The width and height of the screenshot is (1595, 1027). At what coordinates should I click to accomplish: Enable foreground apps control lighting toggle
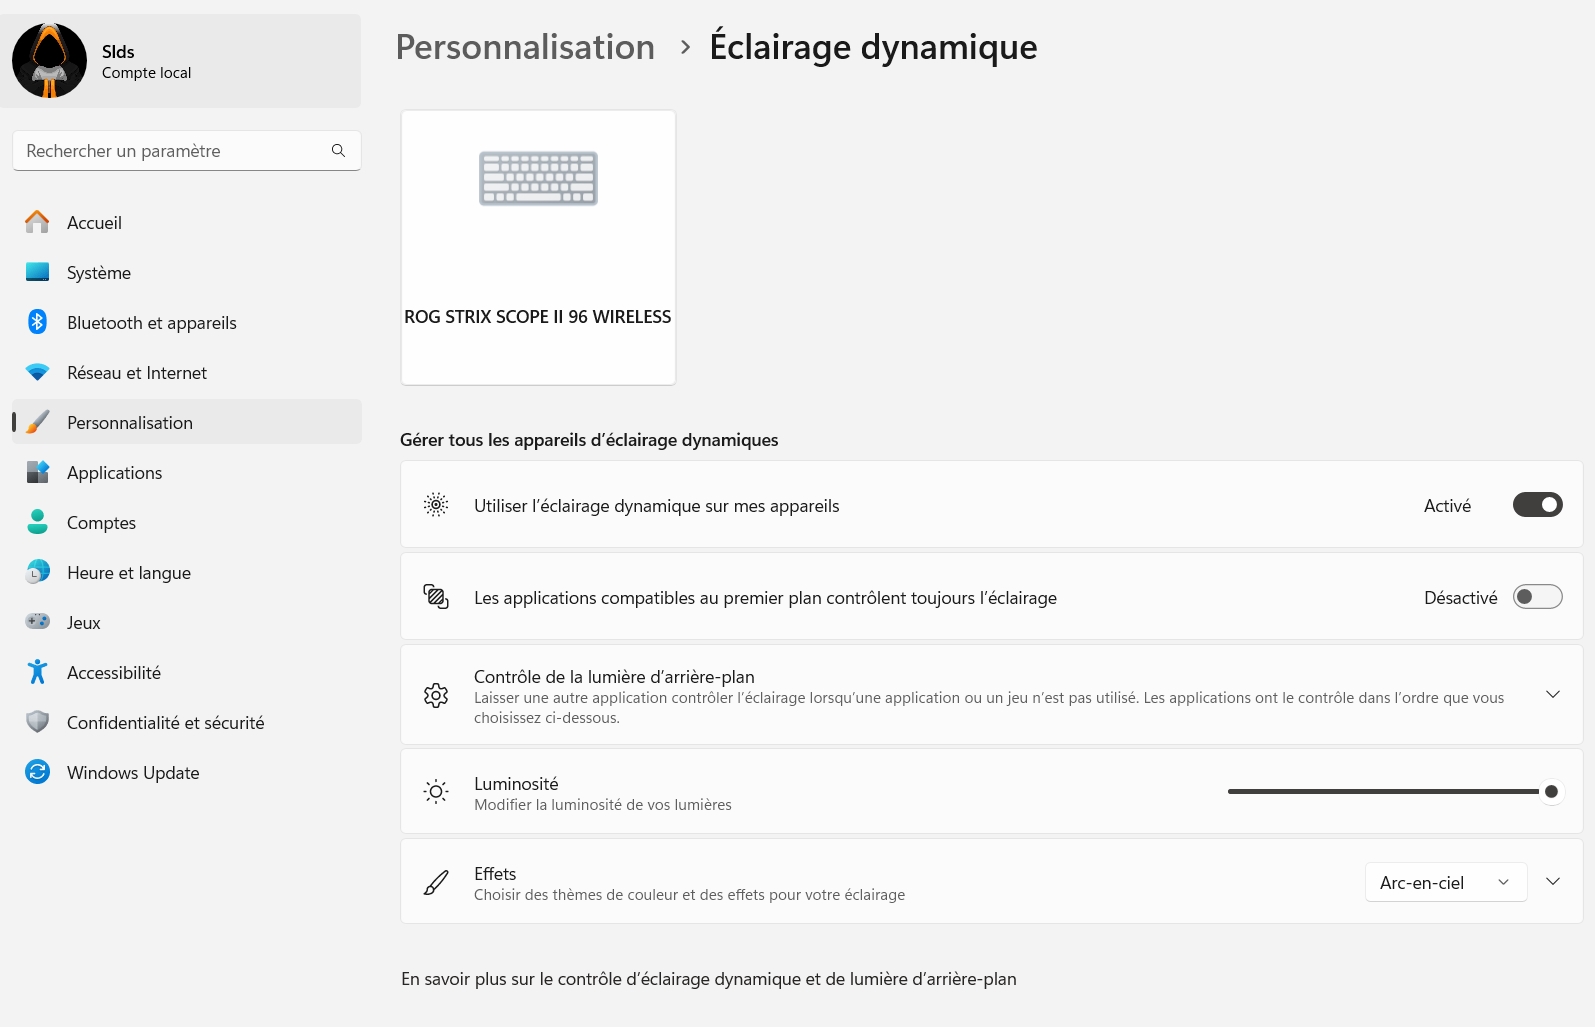1537,597
